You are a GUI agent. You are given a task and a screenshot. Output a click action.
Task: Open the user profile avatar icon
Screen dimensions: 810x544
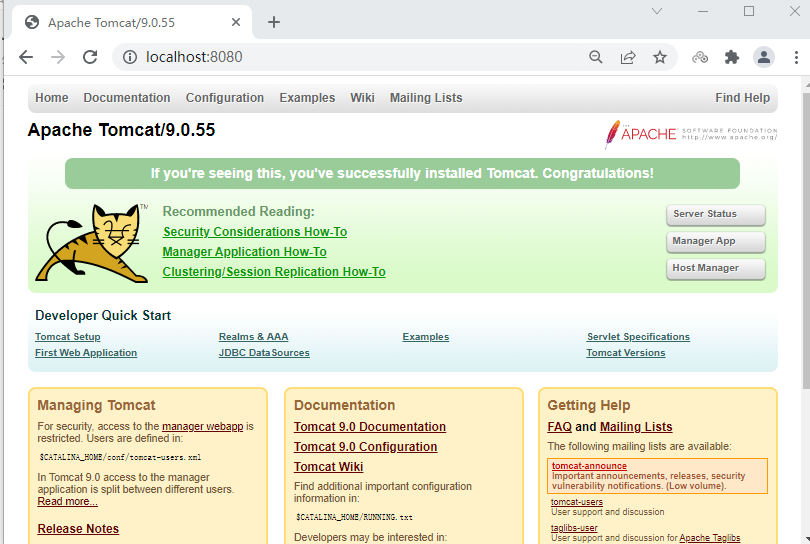point(764,57)
